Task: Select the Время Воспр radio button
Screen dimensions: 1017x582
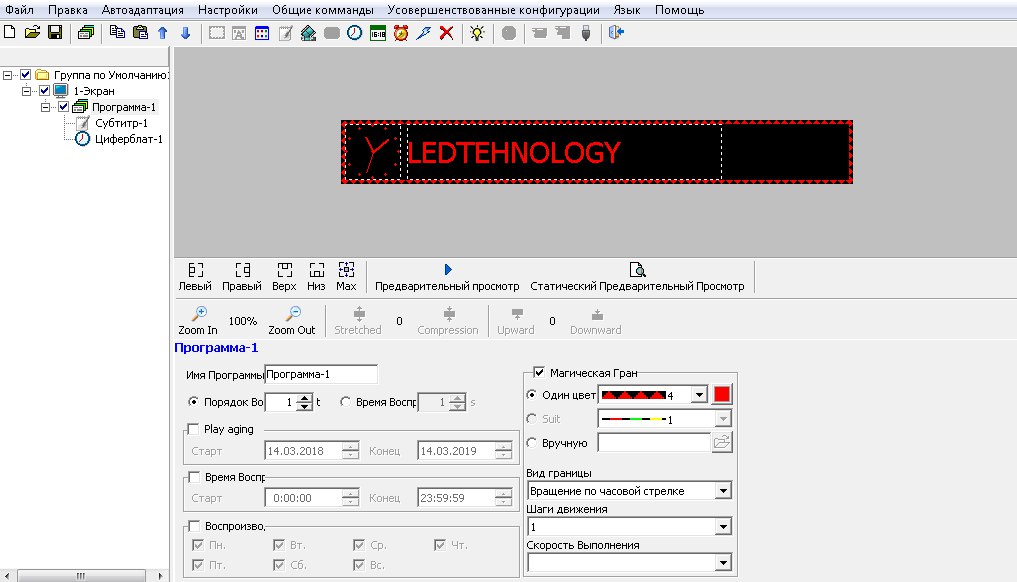Action: click(345, 402)
